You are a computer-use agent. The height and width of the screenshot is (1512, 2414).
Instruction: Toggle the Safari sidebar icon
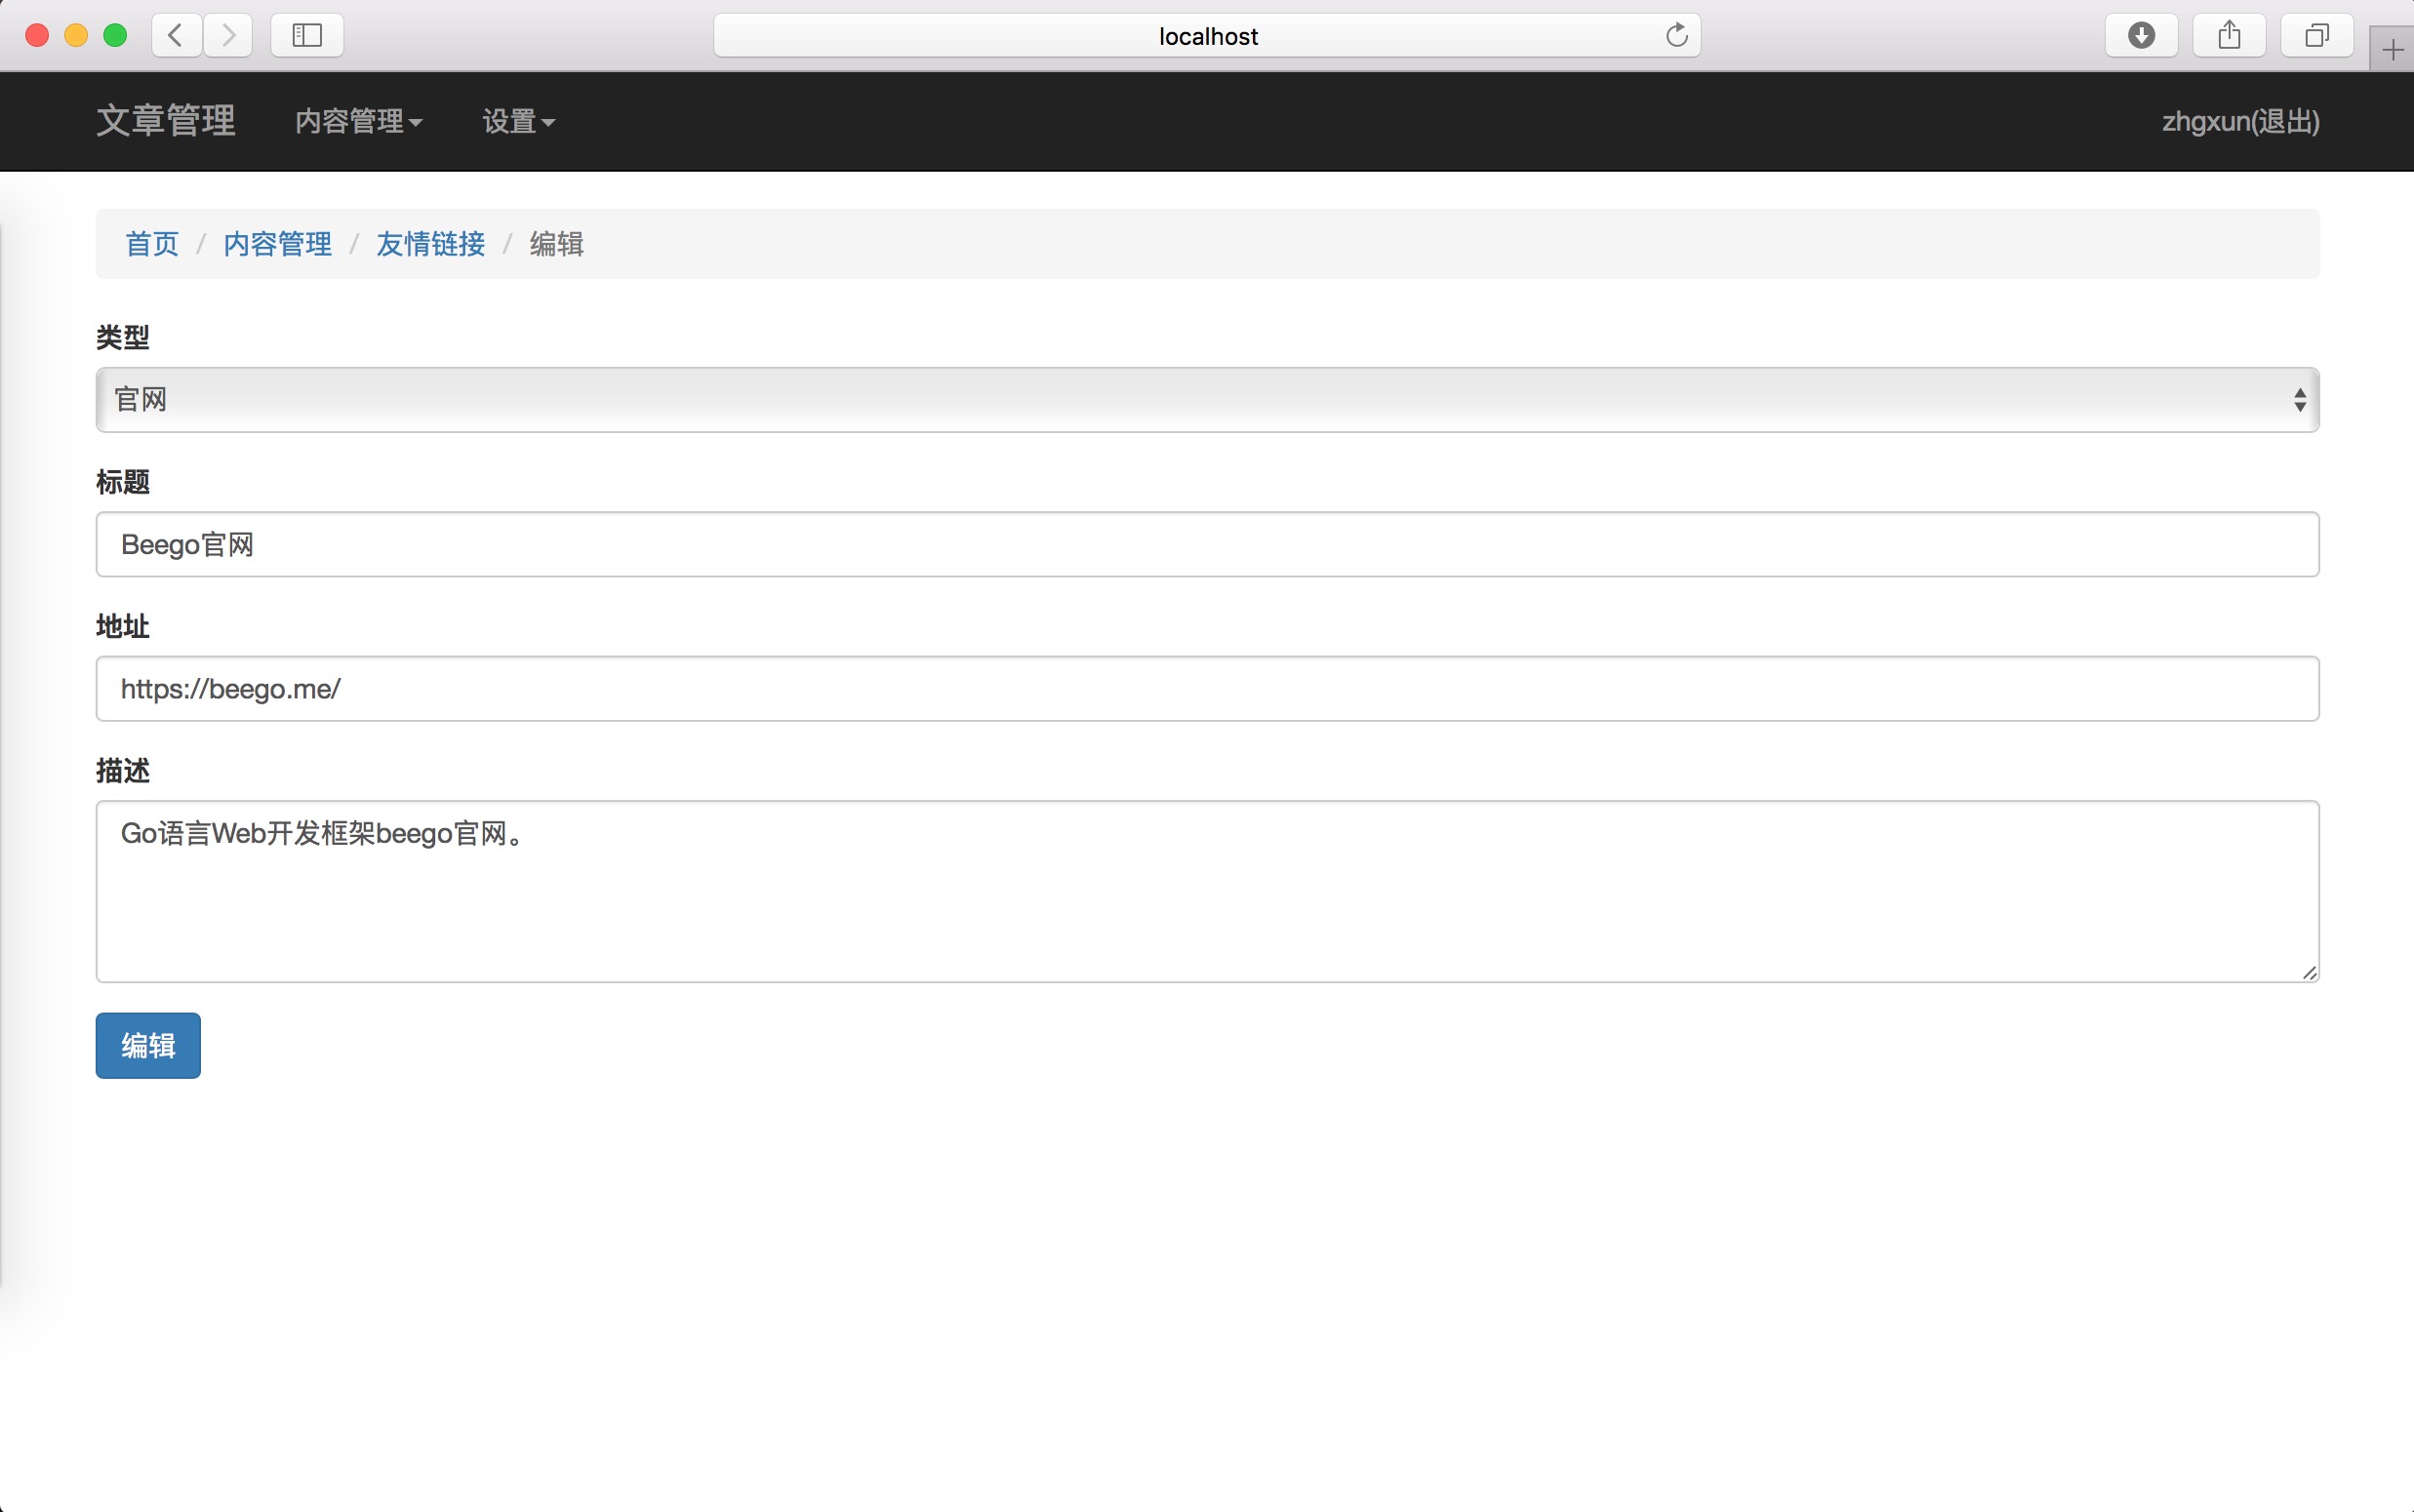307,36
